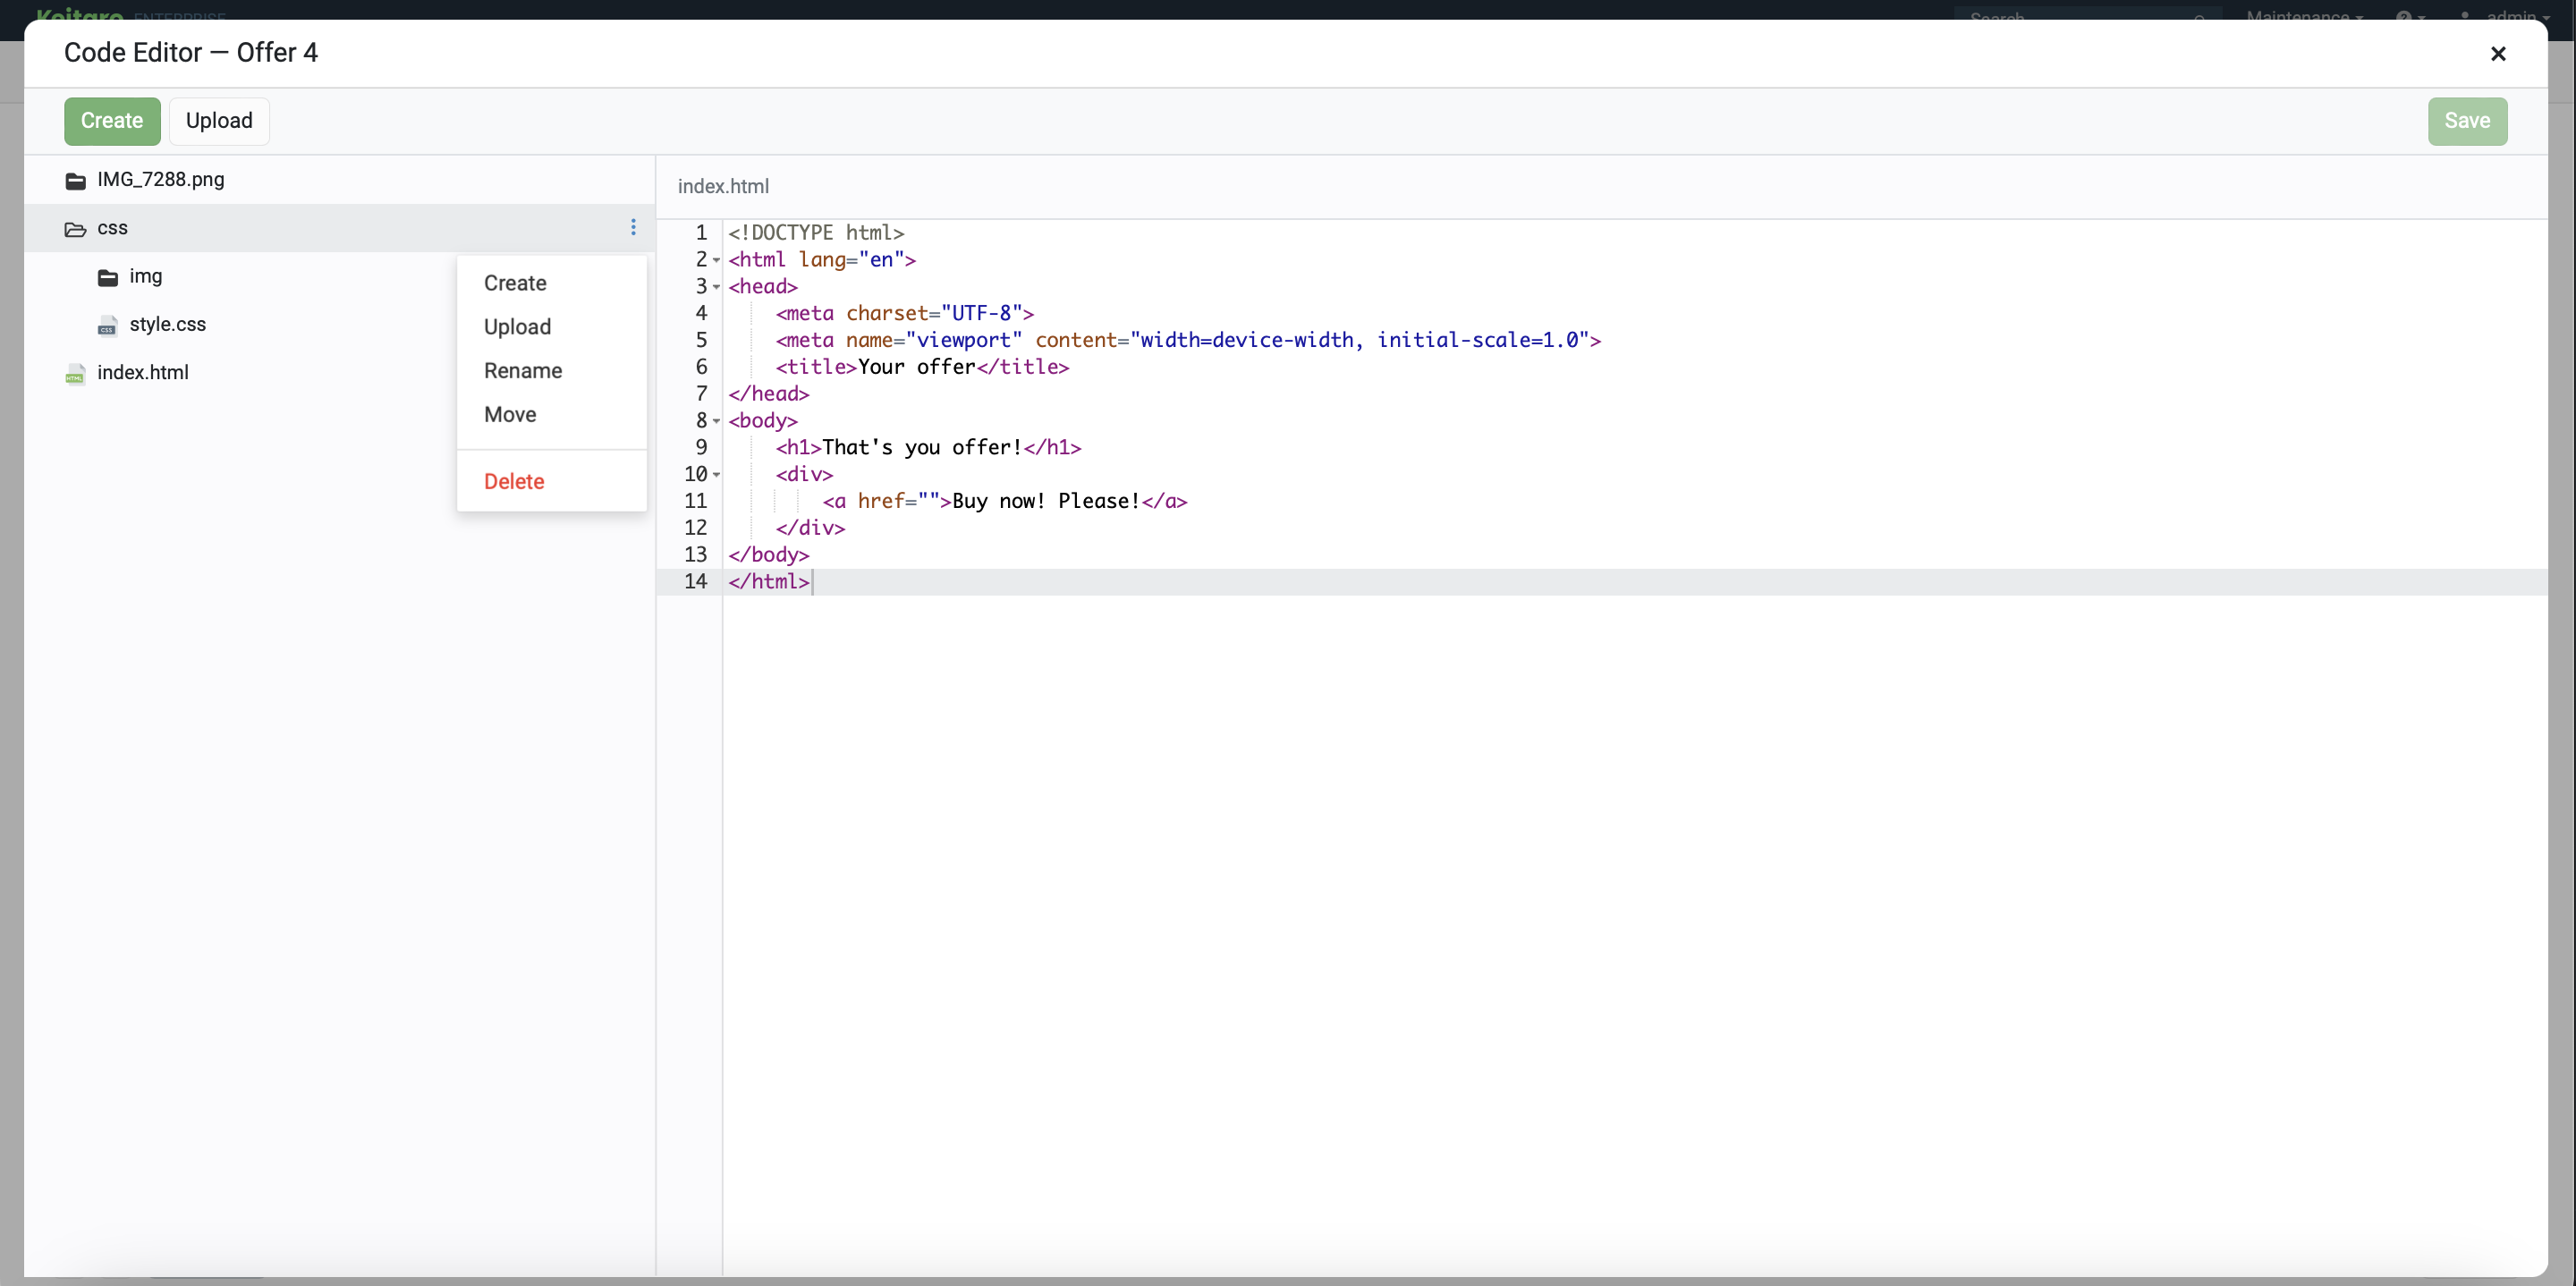Viewport: 2576px width, 1286px height.
Task: Click the 'Code Editor — Offer 4' title
Action: tap(191, 53)
